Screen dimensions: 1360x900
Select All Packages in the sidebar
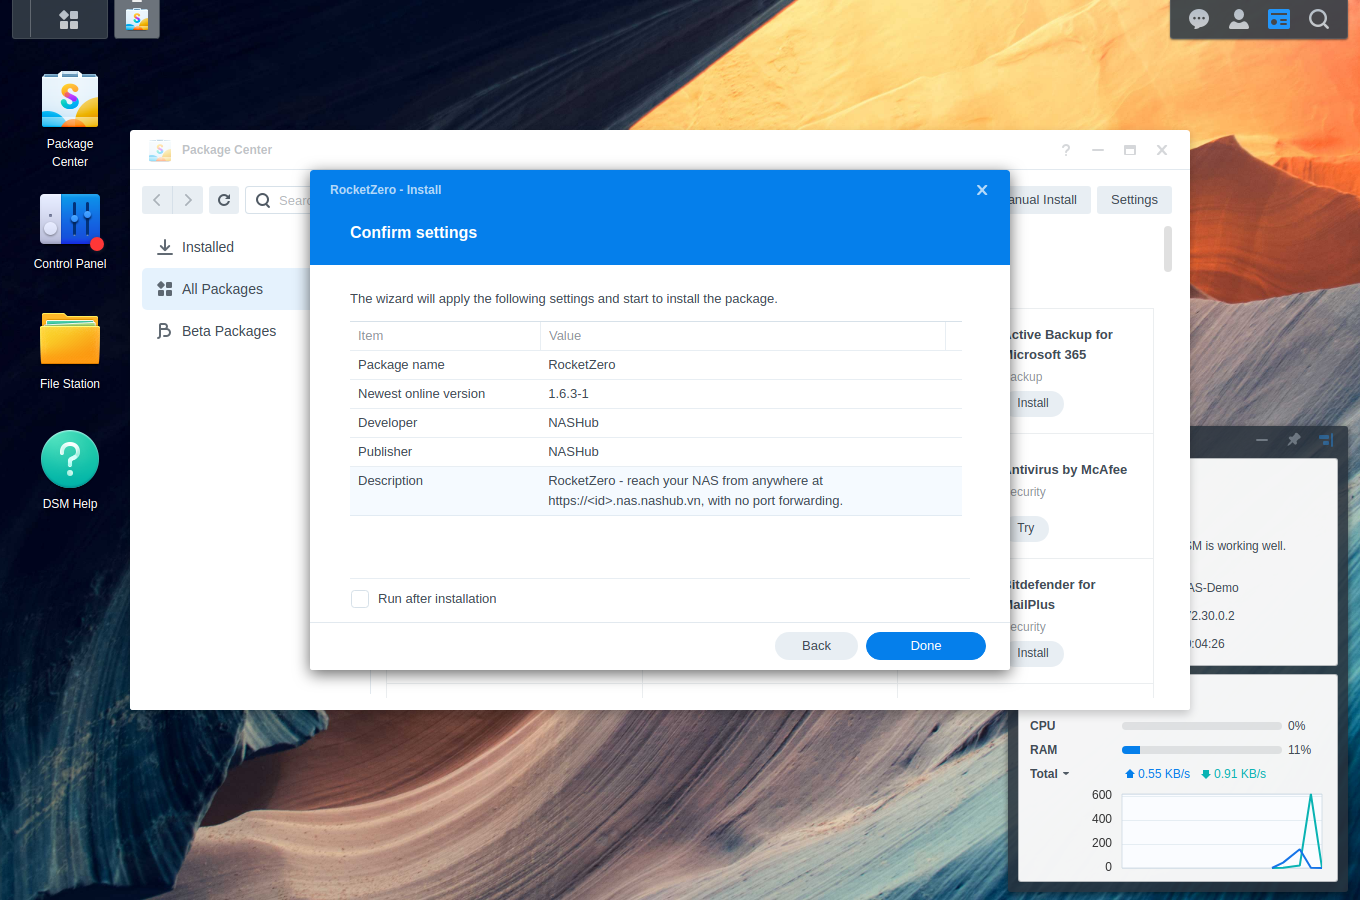226,289
